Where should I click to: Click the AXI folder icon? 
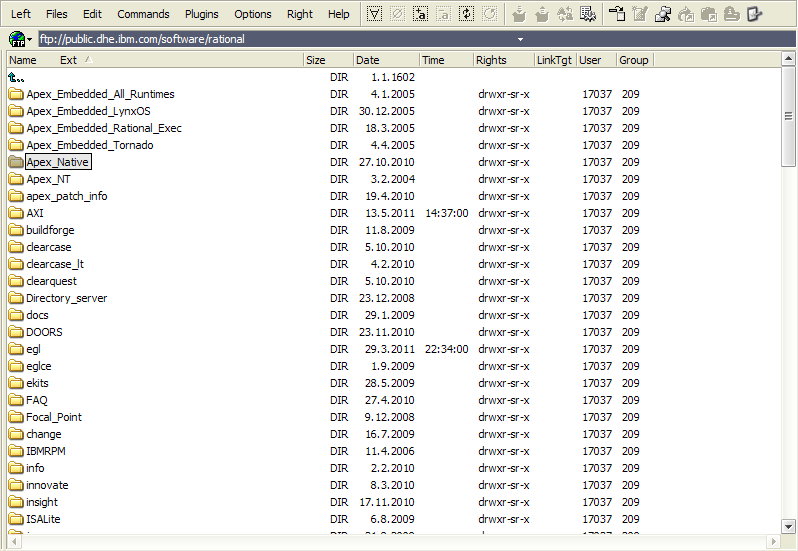point(16,213)
